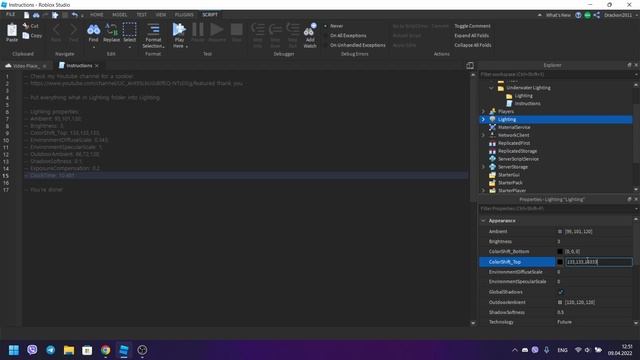Close the Instructions script tab
The height and width of the screenshot is (360, 640).
coord(97,66)
